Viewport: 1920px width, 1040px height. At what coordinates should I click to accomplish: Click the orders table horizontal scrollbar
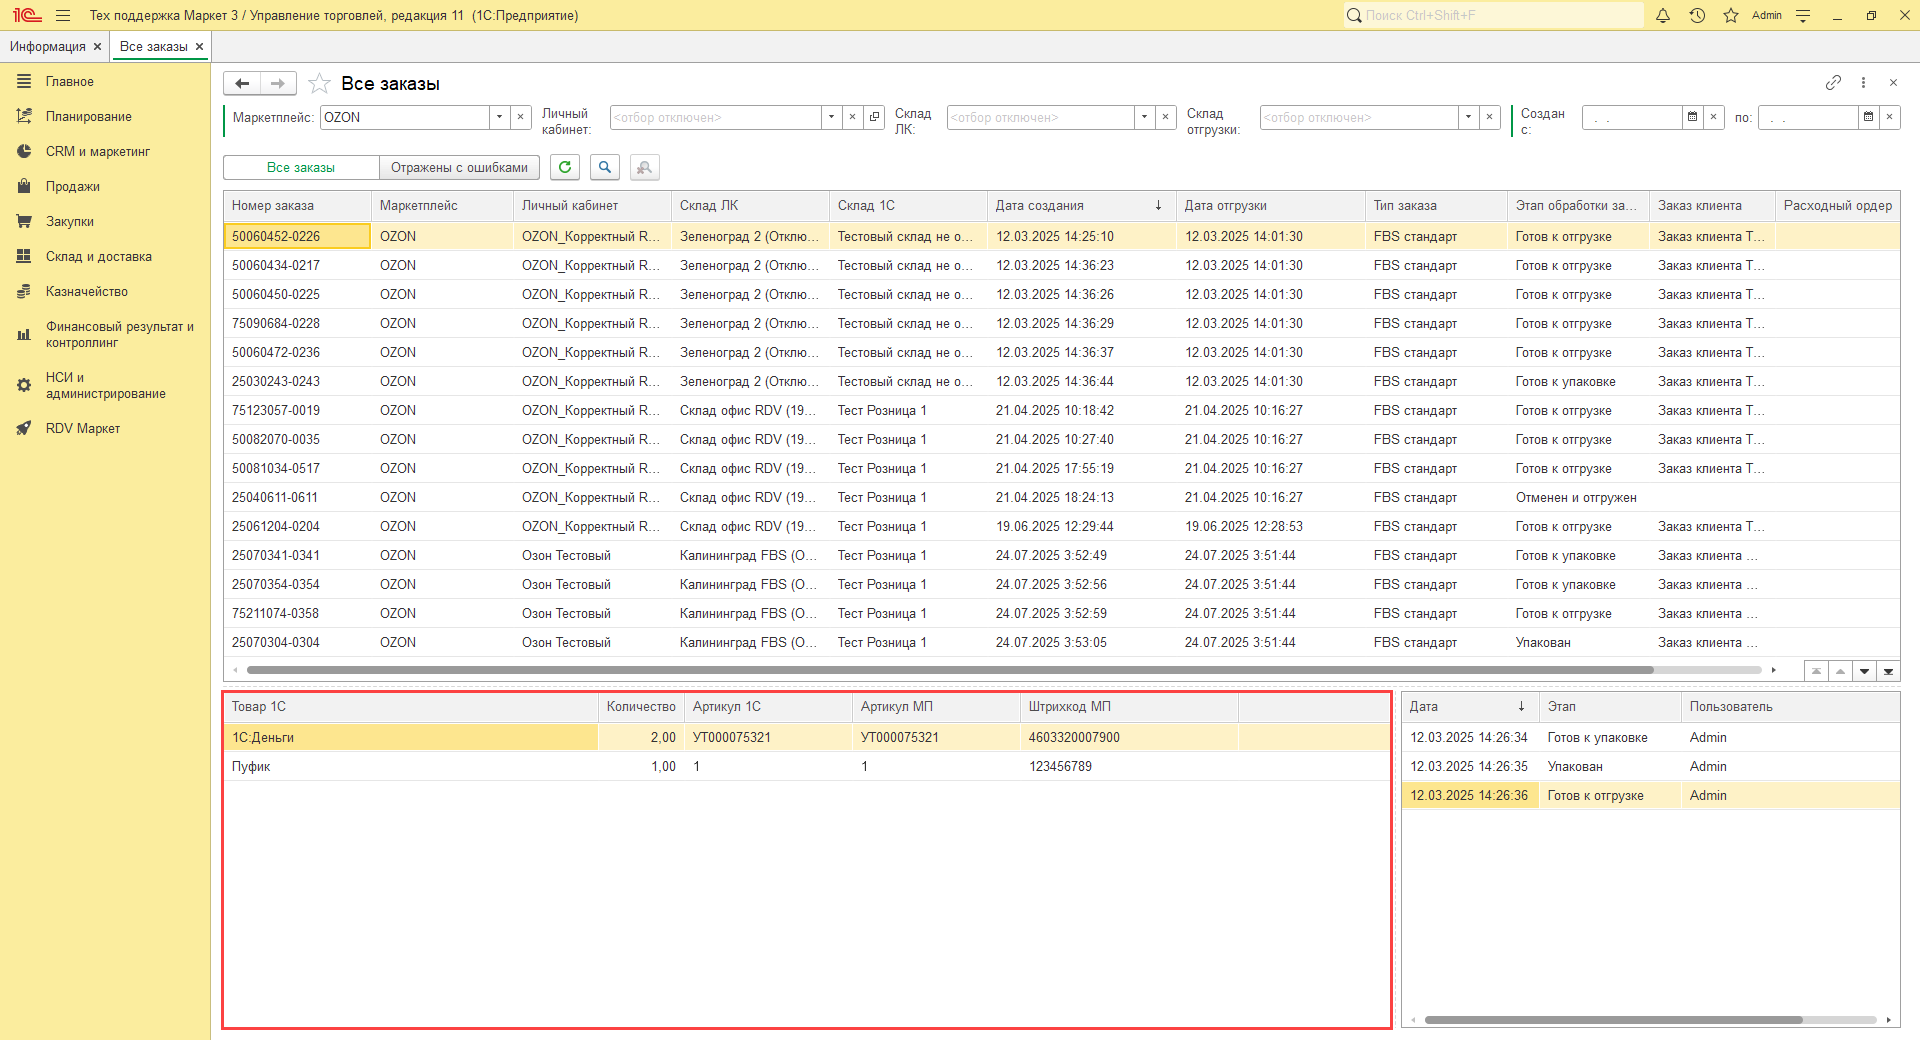point(950,670)
